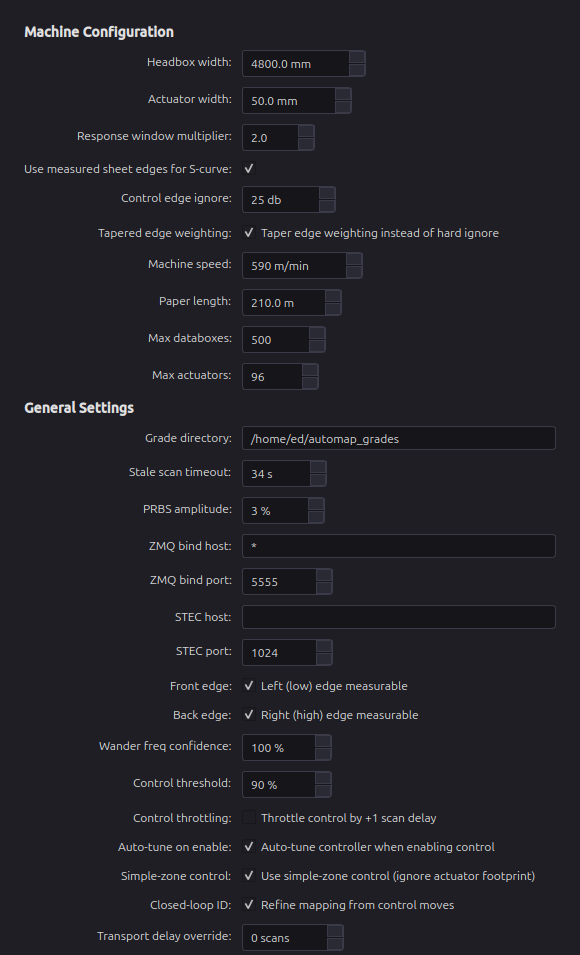The height and width of the screenshot is (955, 580).
Task: Click the Grade directory path field
Action: point(399,438)
